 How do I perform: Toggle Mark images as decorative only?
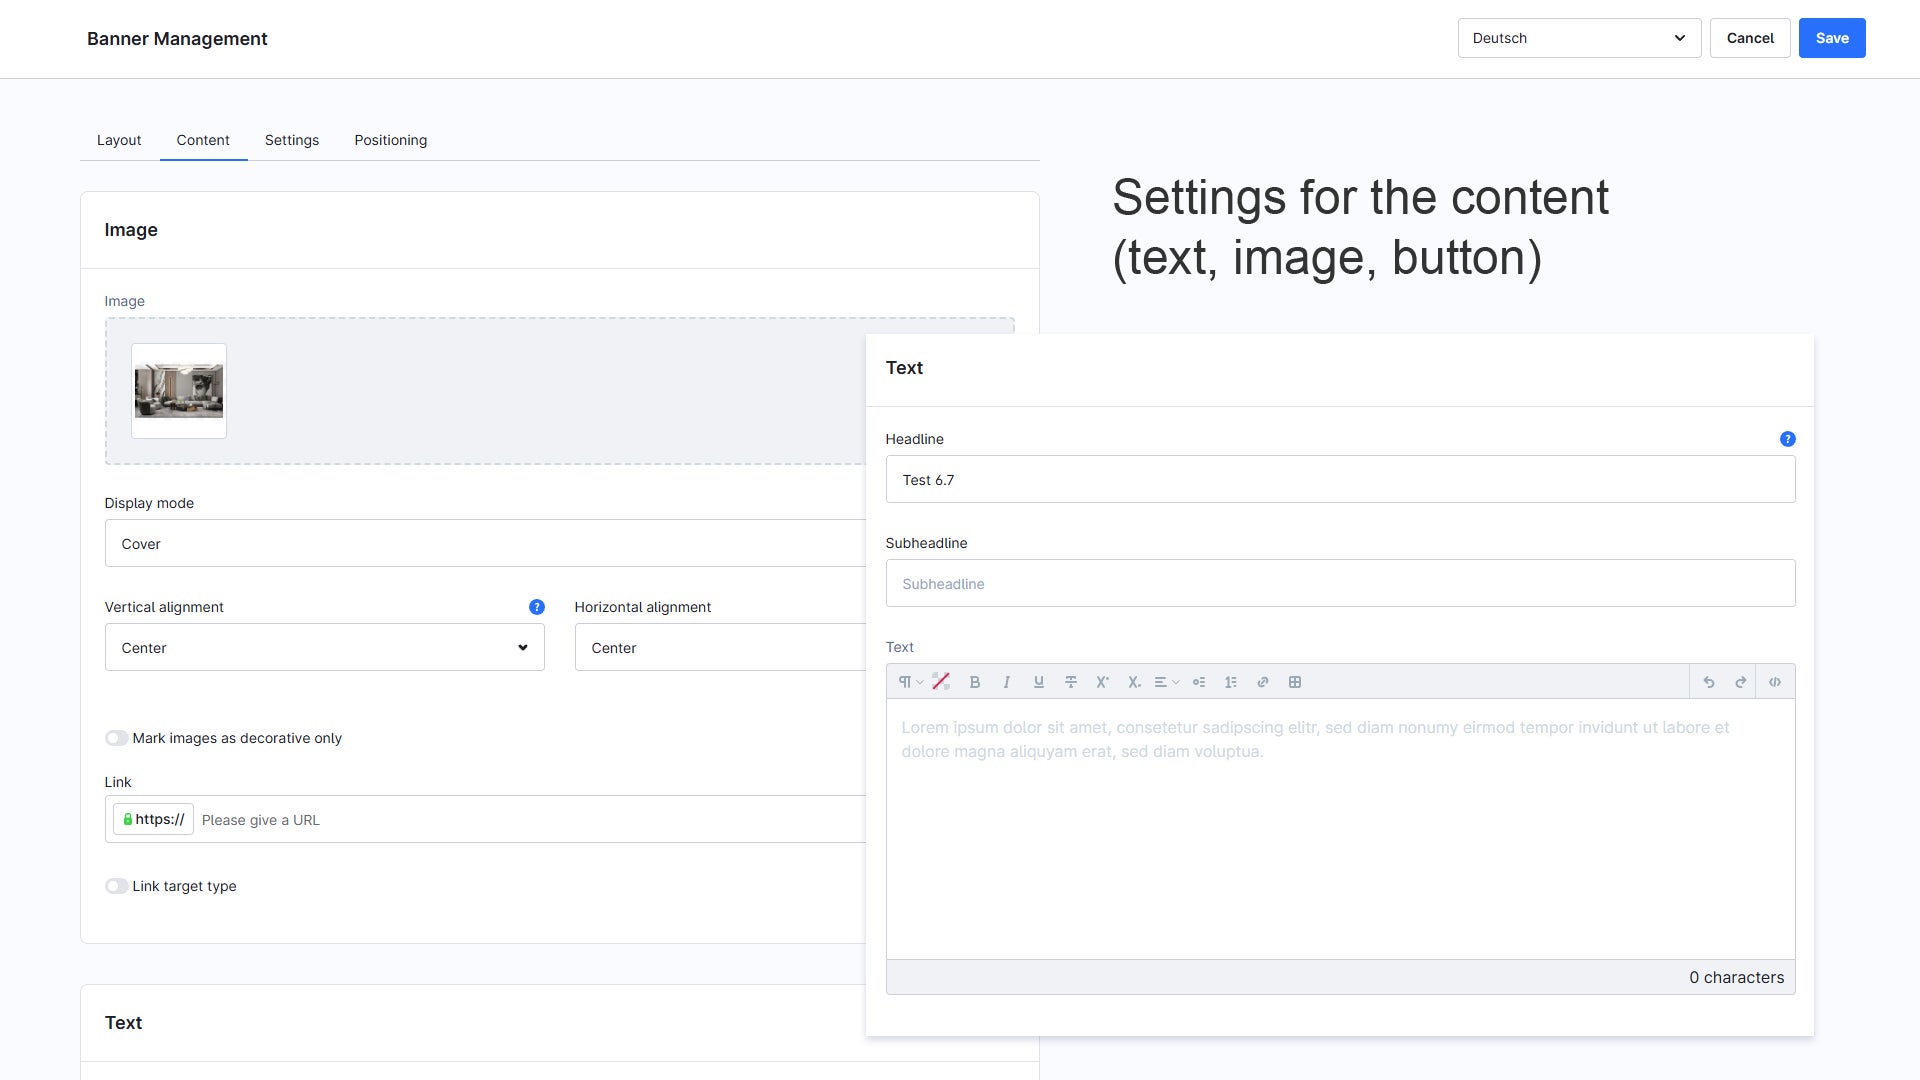pos(117,738)
